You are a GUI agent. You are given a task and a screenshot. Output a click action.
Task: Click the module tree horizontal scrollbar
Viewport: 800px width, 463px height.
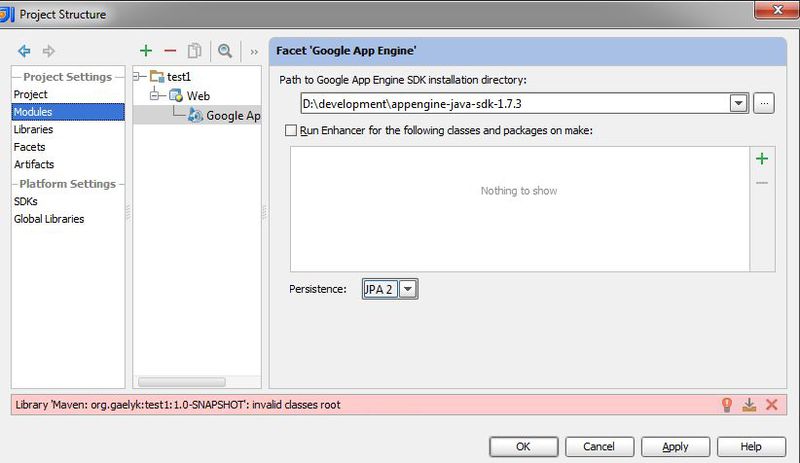[x=182, y=382]
